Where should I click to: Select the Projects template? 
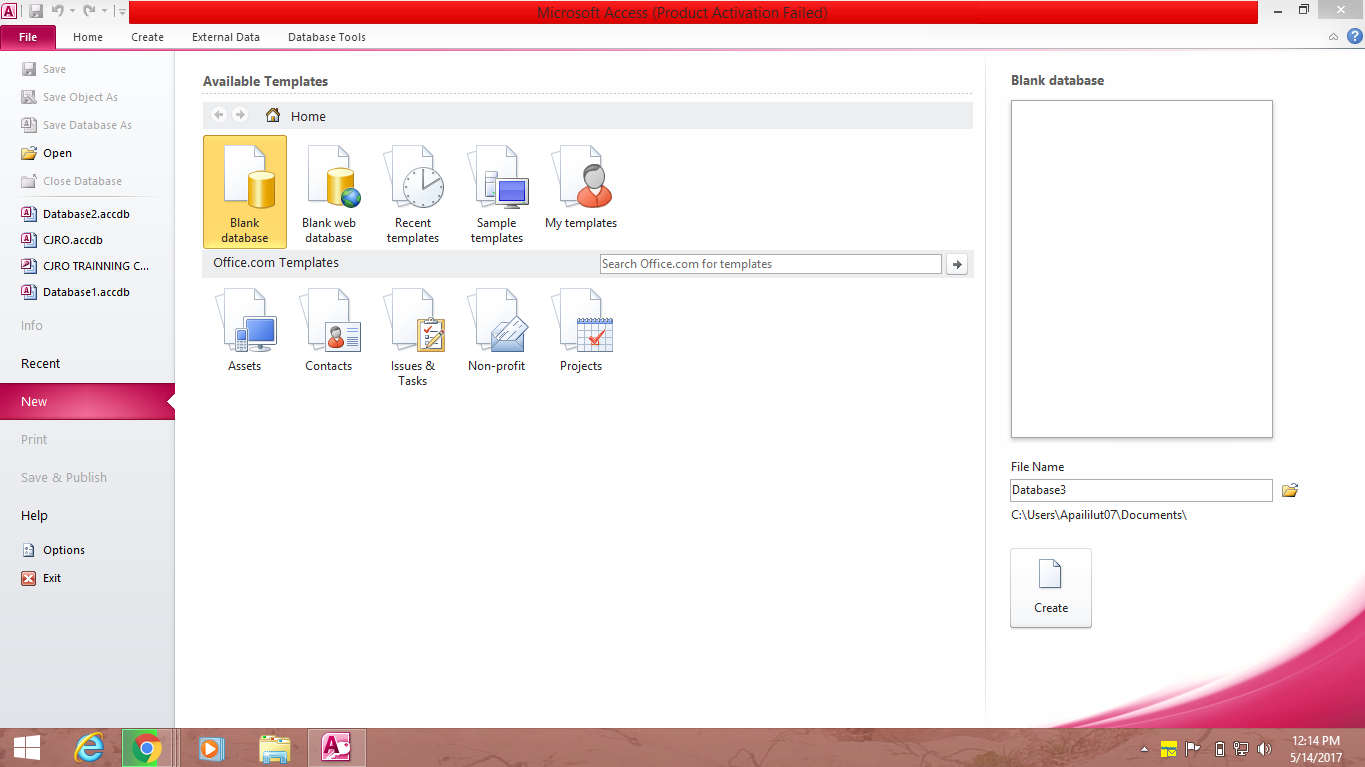(x=581, y=333)
